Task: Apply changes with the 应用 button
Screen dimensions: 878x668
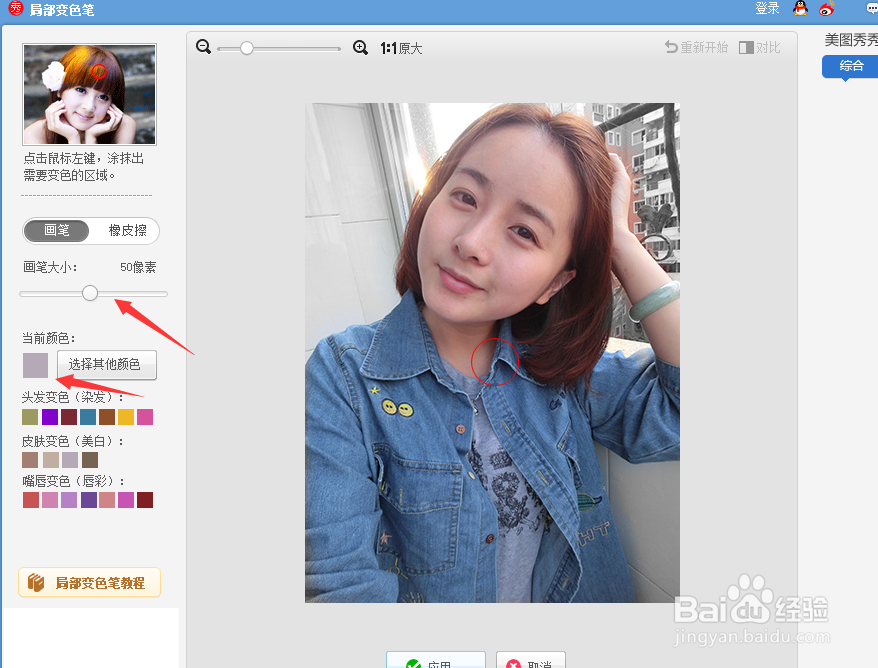Action: pos(436,662)
